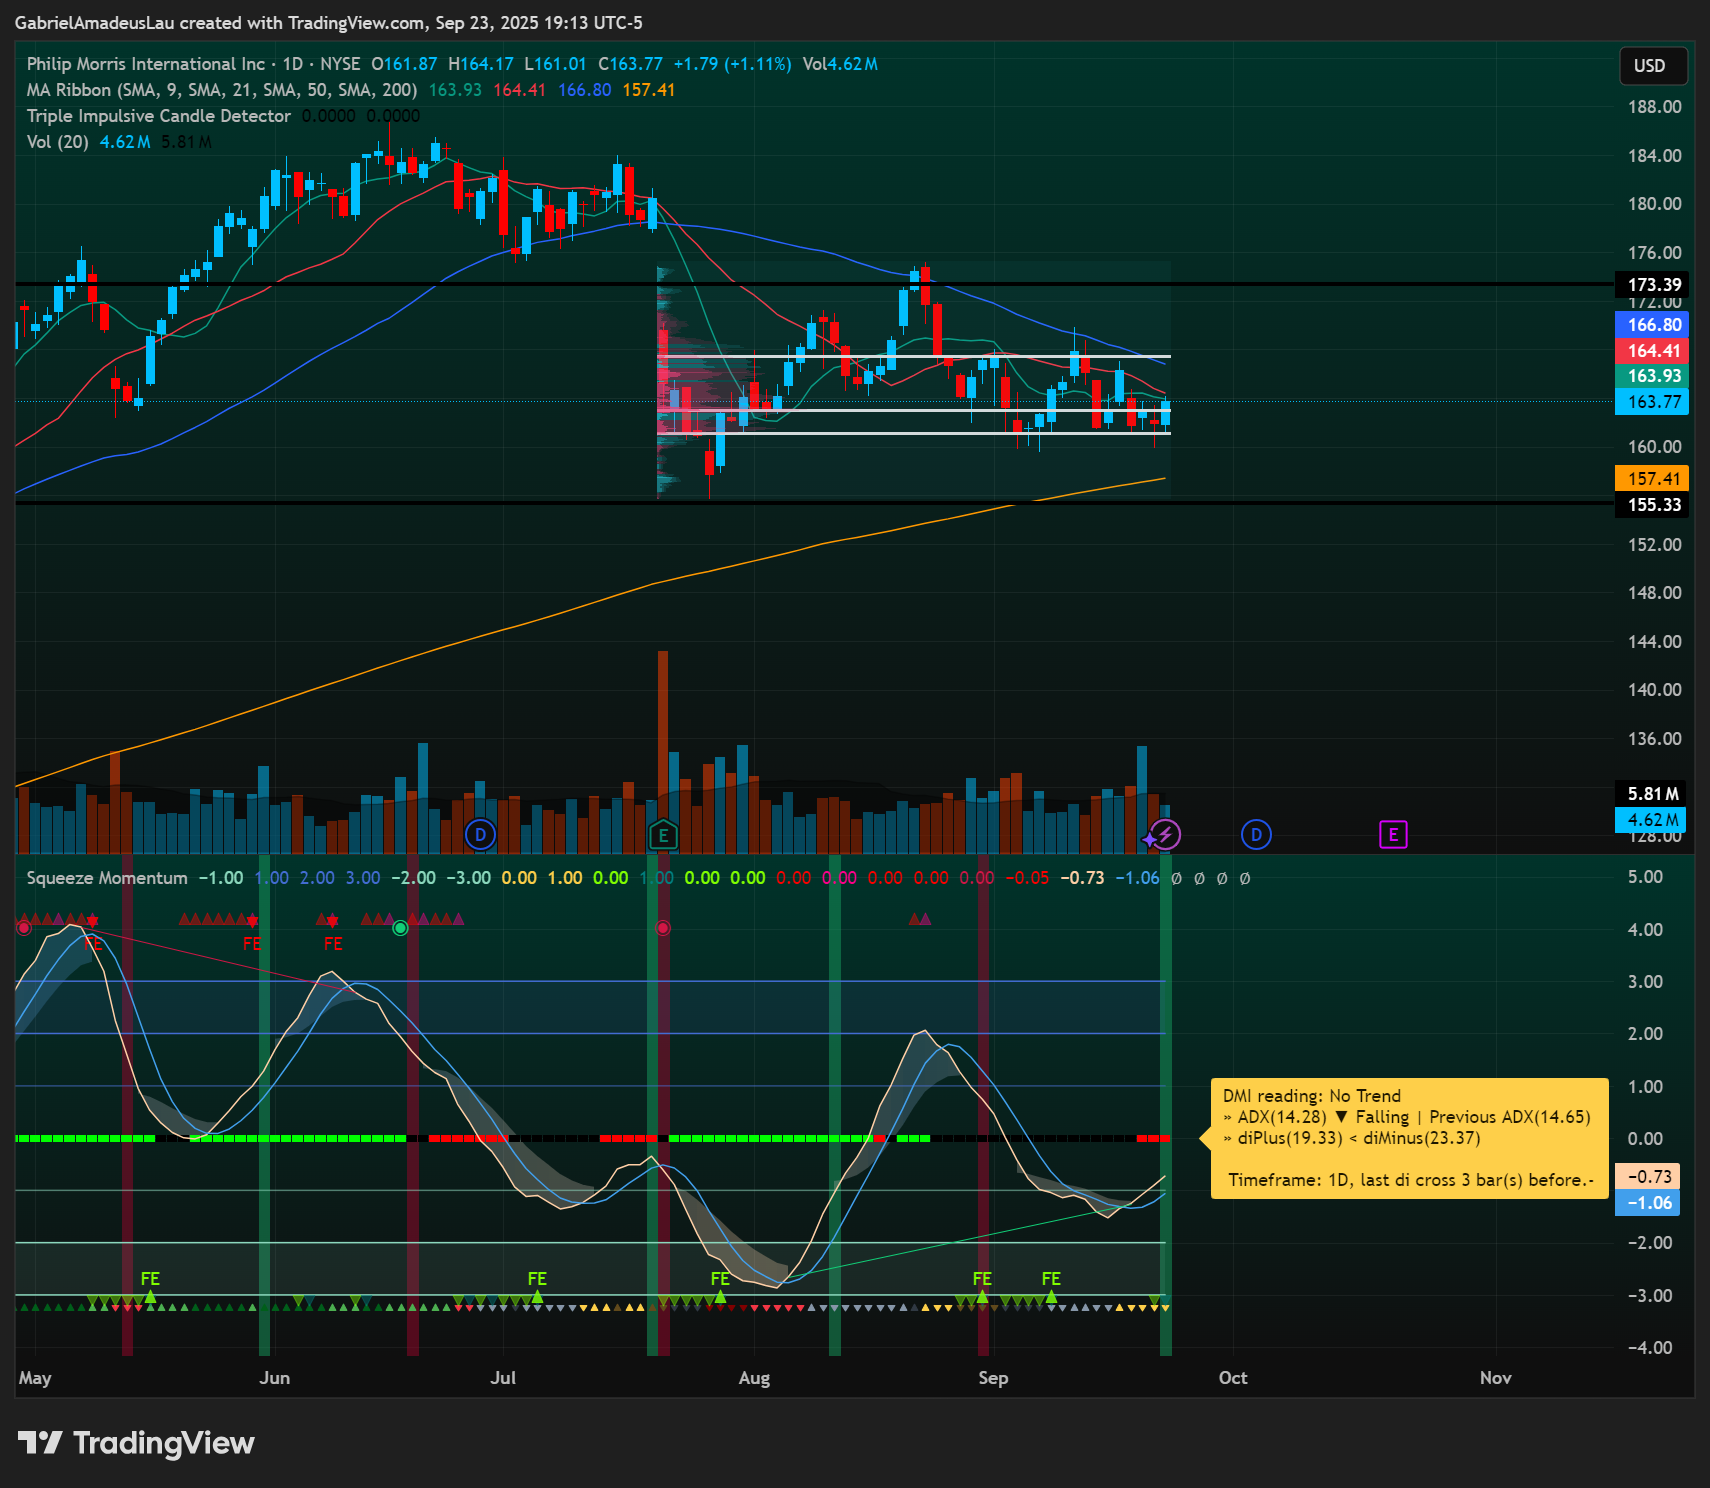Click the 173.39 horizontal line price label
This screenshot has width=1710, height=1488.
pos(1653,285)
